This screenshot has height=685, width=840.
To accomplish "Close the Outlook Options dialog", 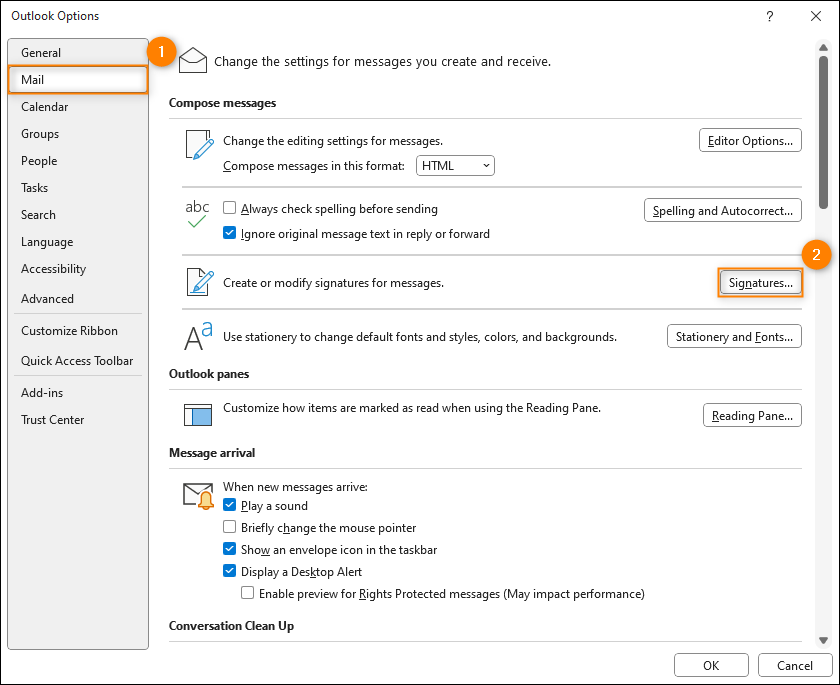I will (815, 16).
